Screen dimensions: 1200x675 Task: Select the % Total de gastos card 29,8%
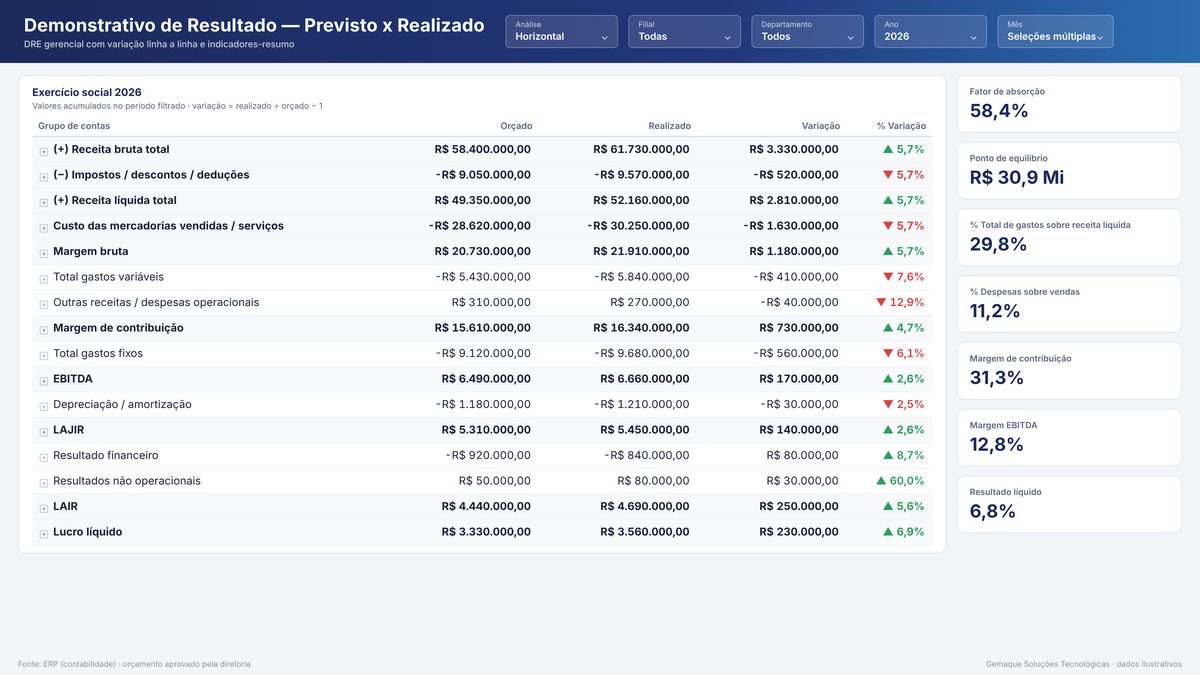pos(1069,237)
